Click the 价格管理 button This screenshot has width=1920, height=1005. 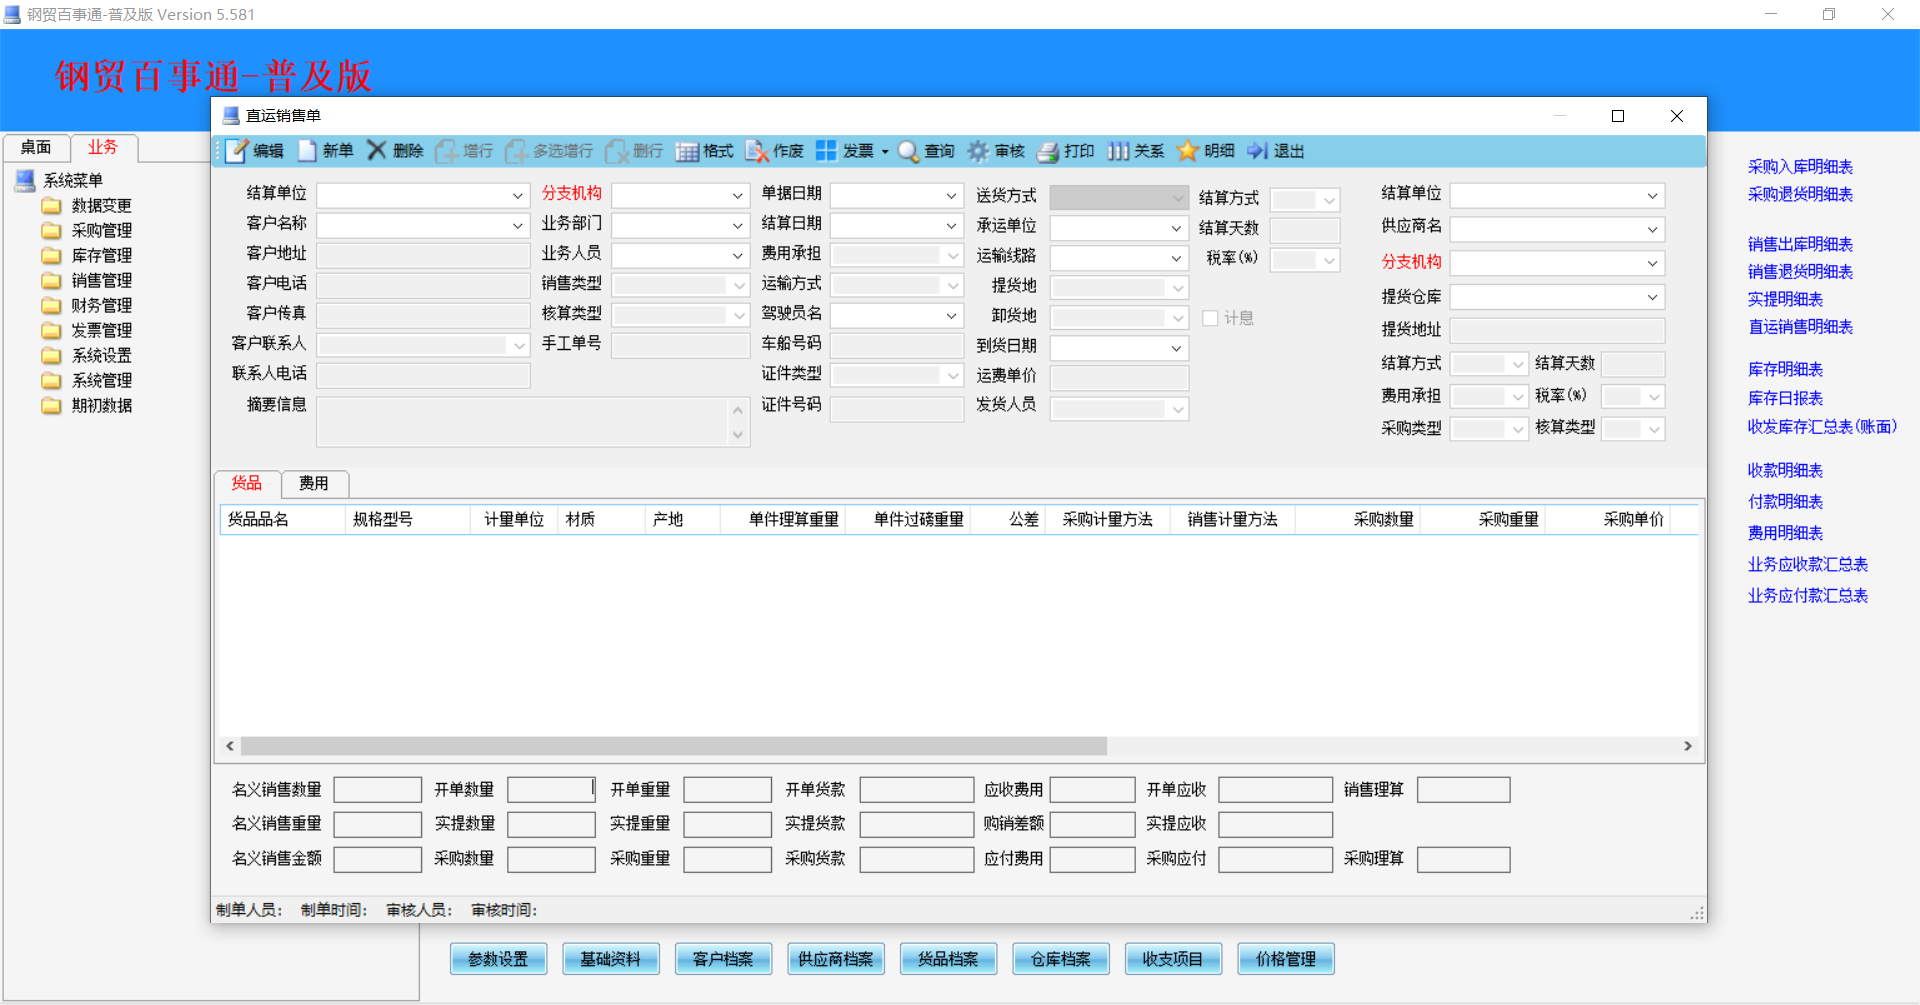pyautogui.click(x=1285, y=959)
